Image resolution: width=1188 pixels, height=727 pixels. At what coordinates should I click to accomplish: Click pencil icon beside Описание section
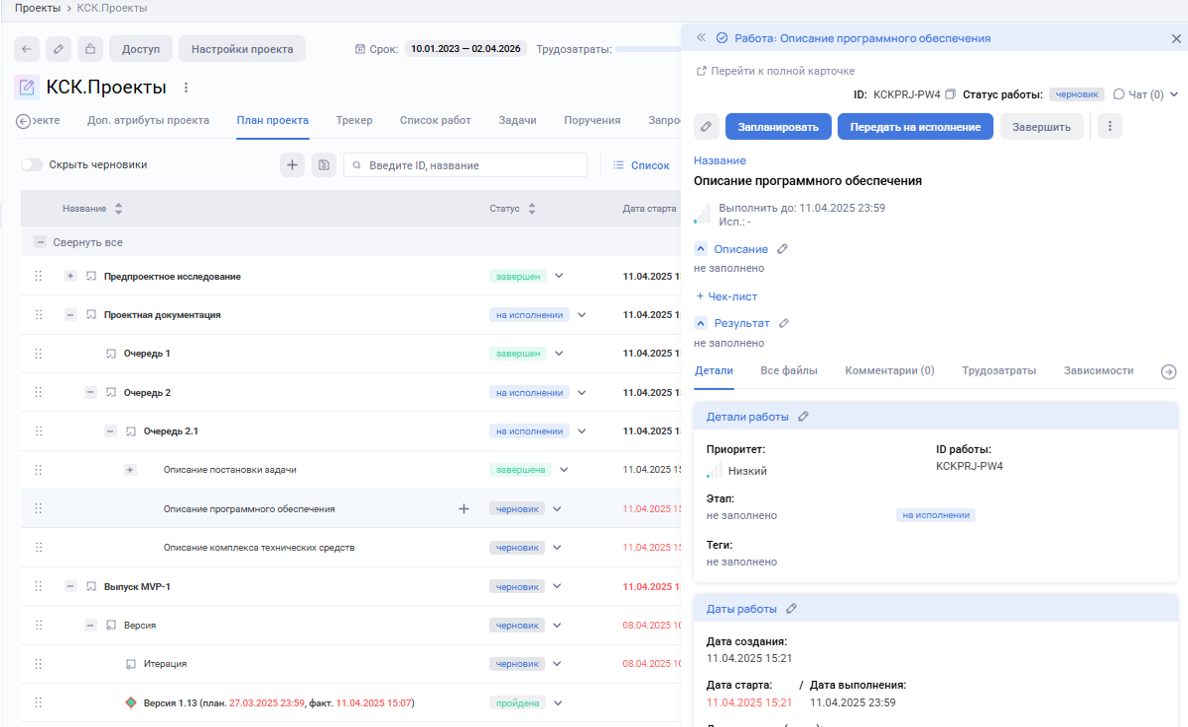pyautogui.click(x=783, y=248)
